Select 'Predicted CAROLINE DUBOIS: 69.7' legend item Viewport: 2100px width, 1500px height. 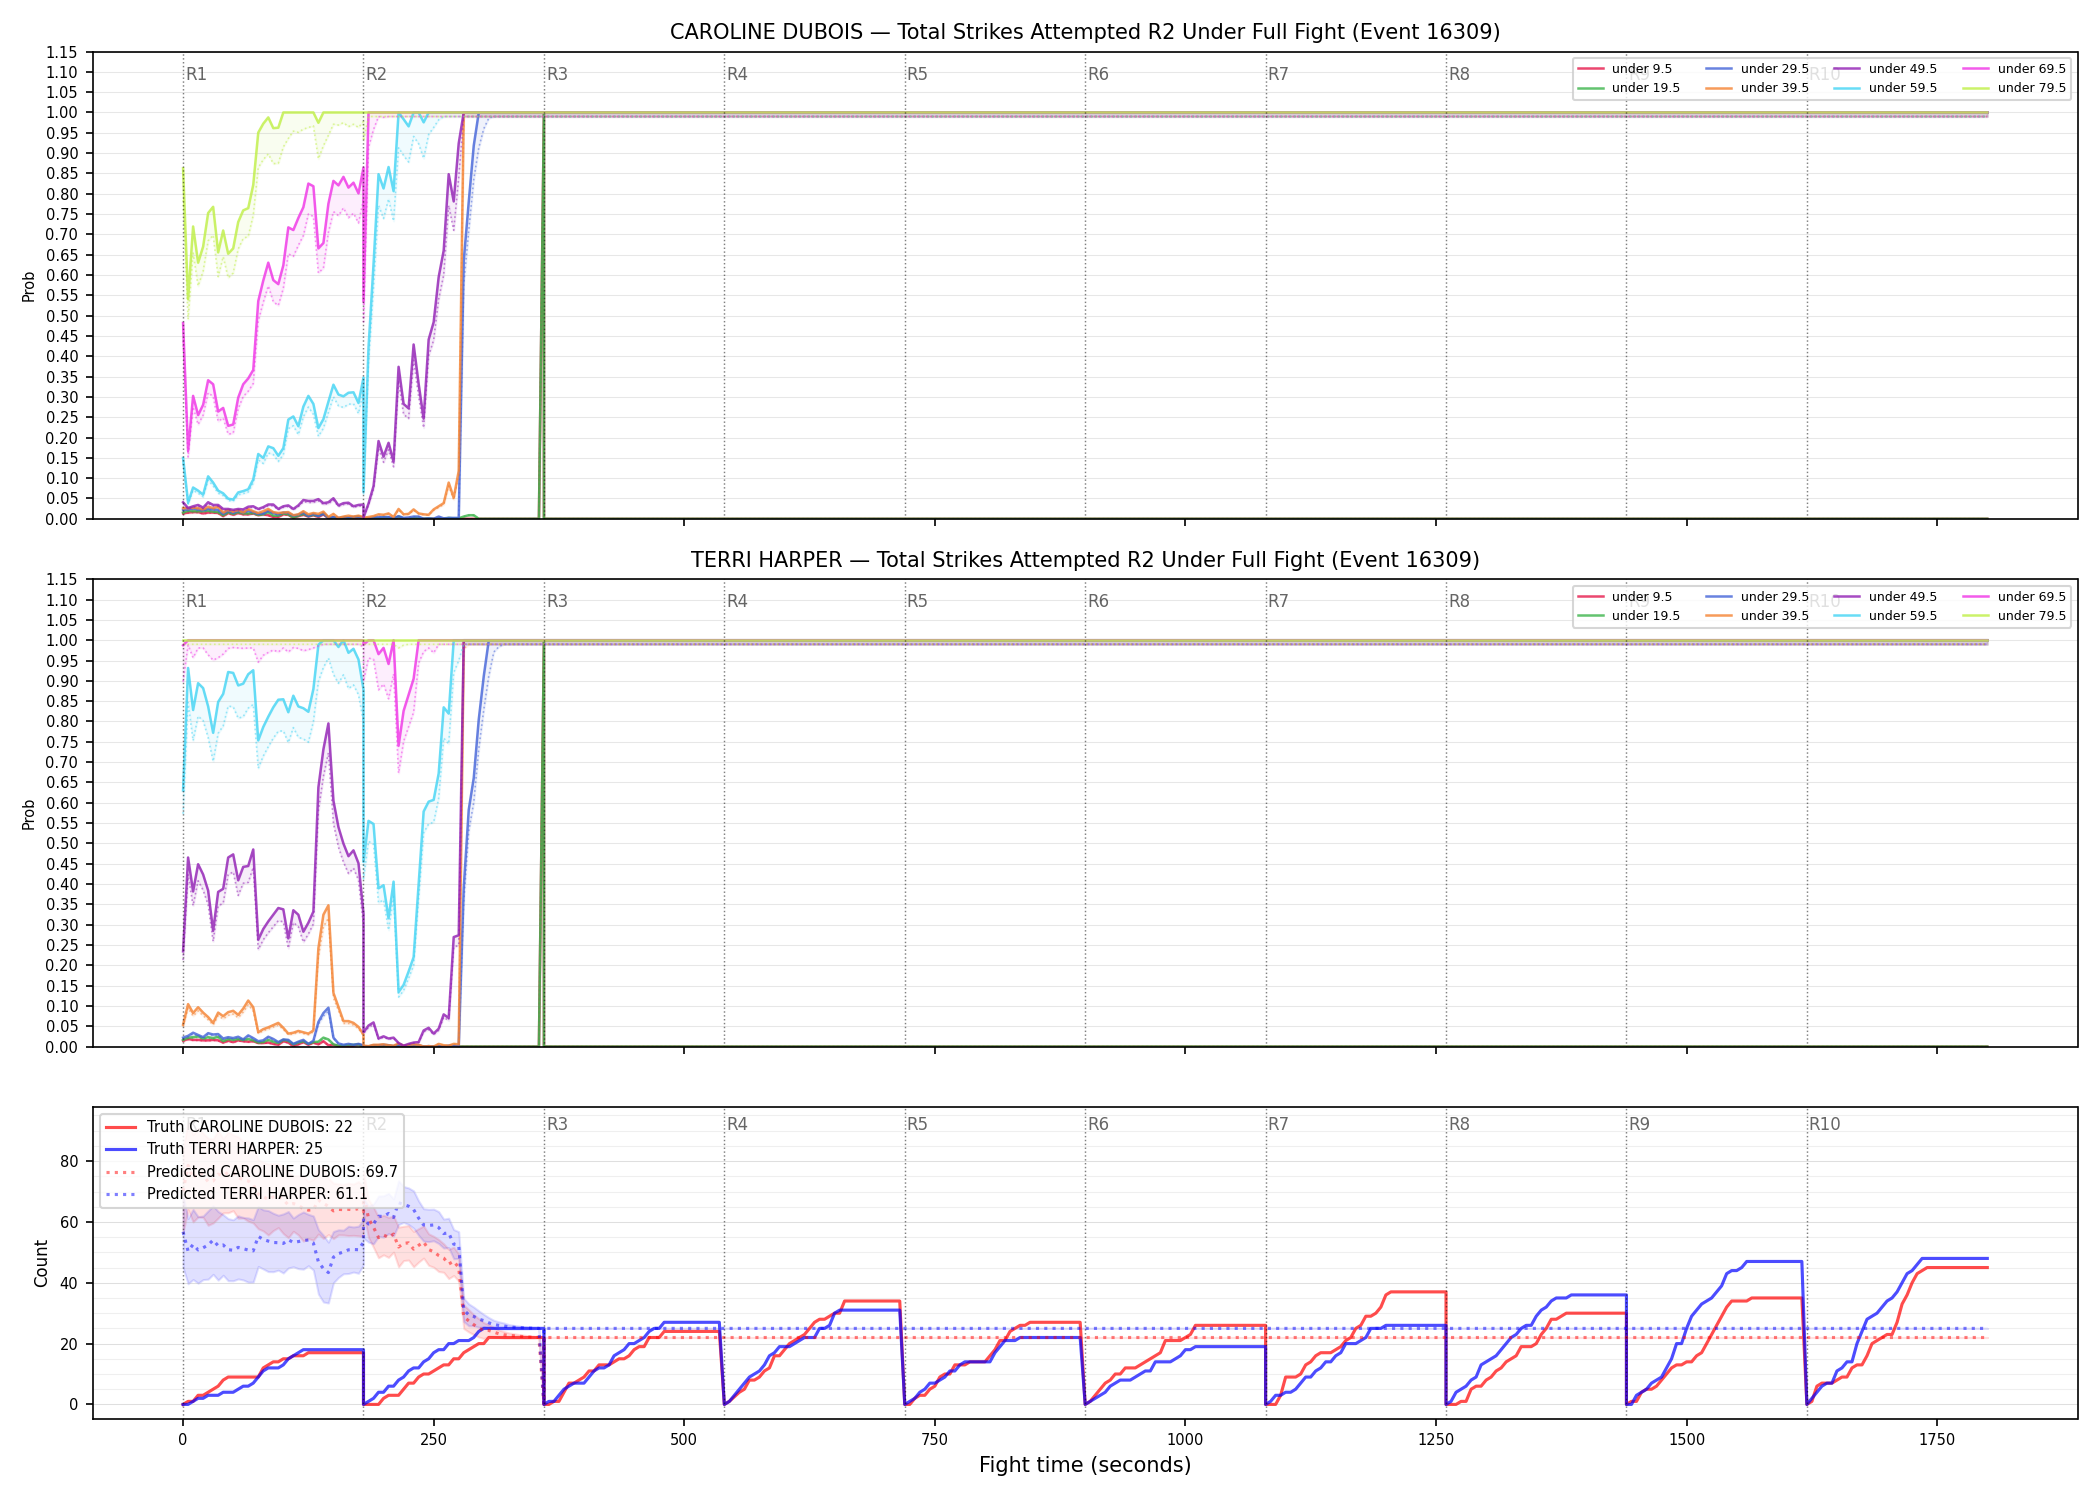click(251, 1172)
